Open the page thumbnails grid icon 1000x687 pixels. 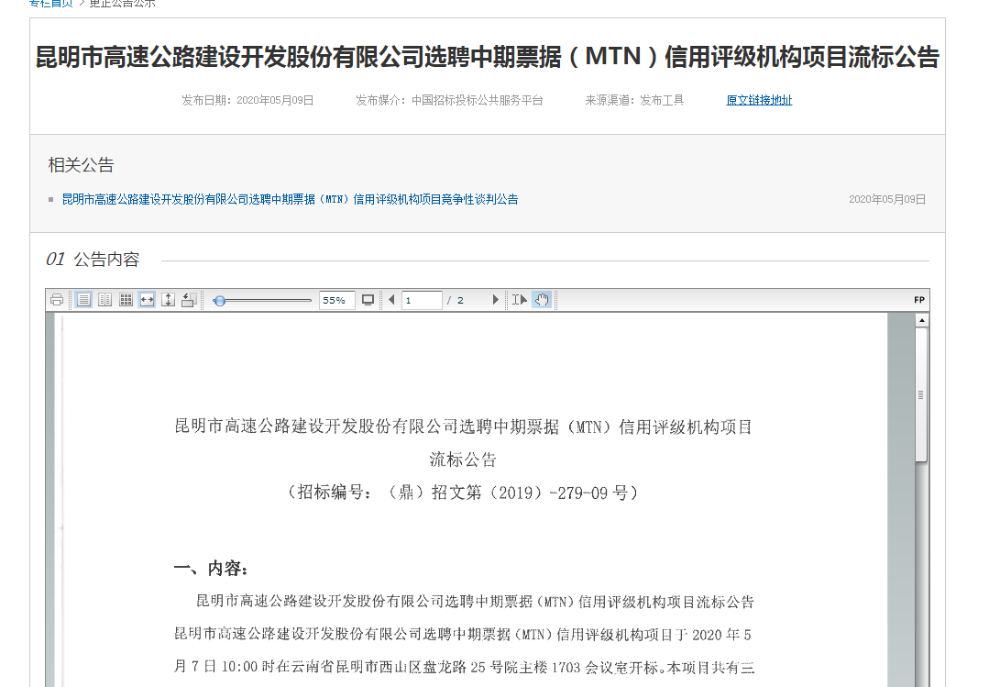[125, 300]
